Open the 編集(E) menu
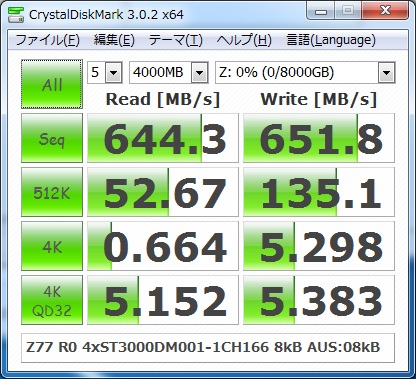 [114, 40]
